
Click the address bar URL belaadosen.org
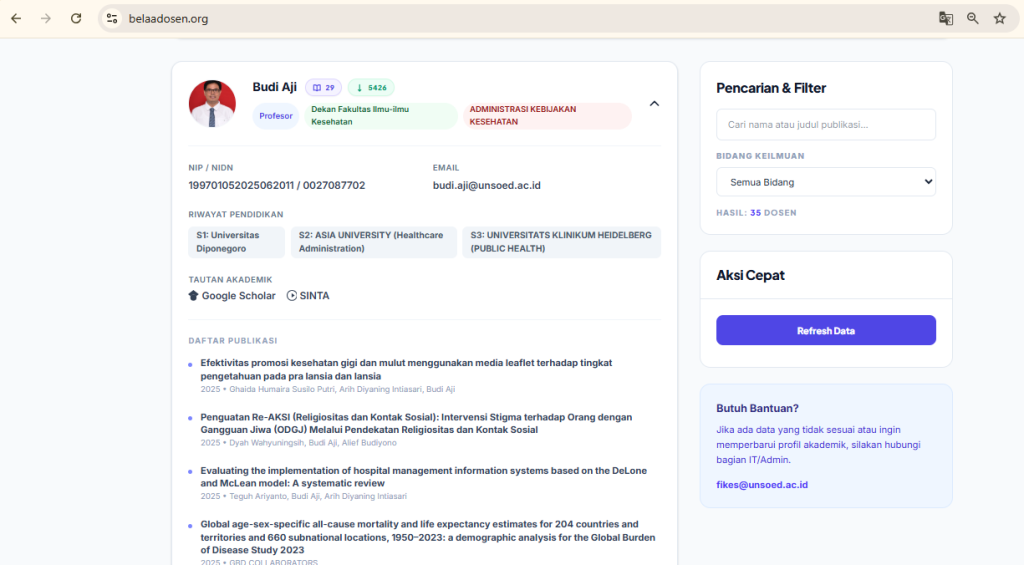pyautogui.click(x=168, y=18)
